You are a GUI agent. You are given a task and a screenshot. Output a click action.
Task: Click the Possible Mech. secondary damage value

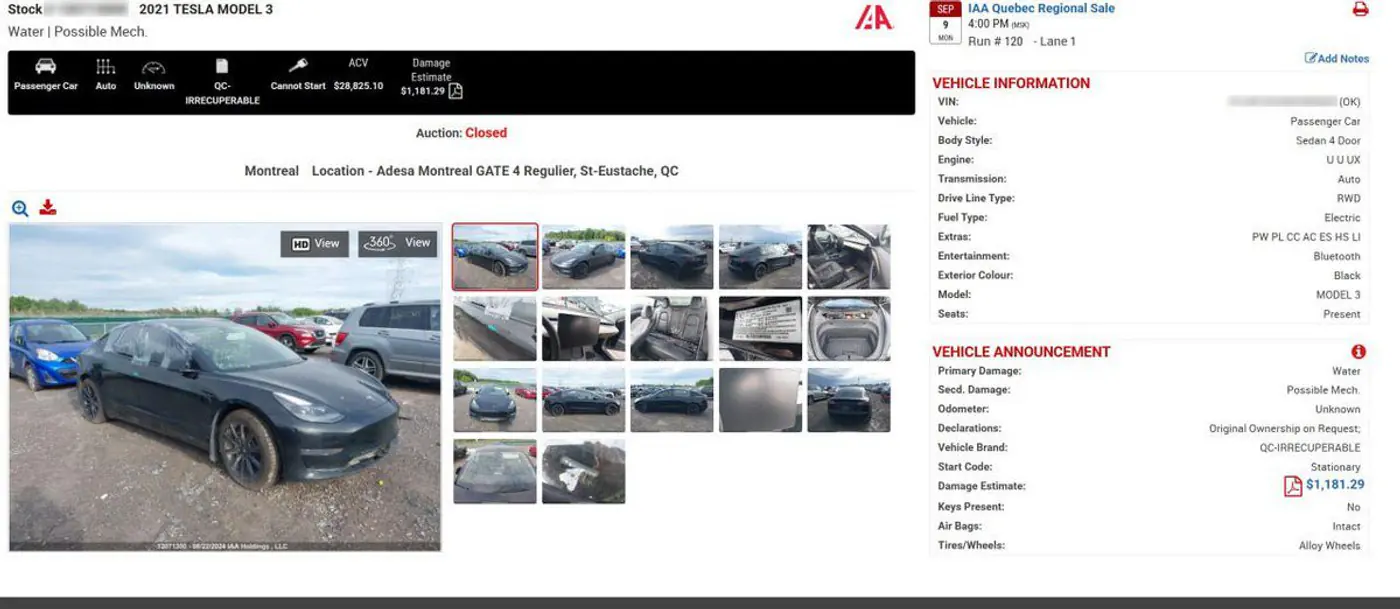pyautogui.click(x=1323, y=390)
